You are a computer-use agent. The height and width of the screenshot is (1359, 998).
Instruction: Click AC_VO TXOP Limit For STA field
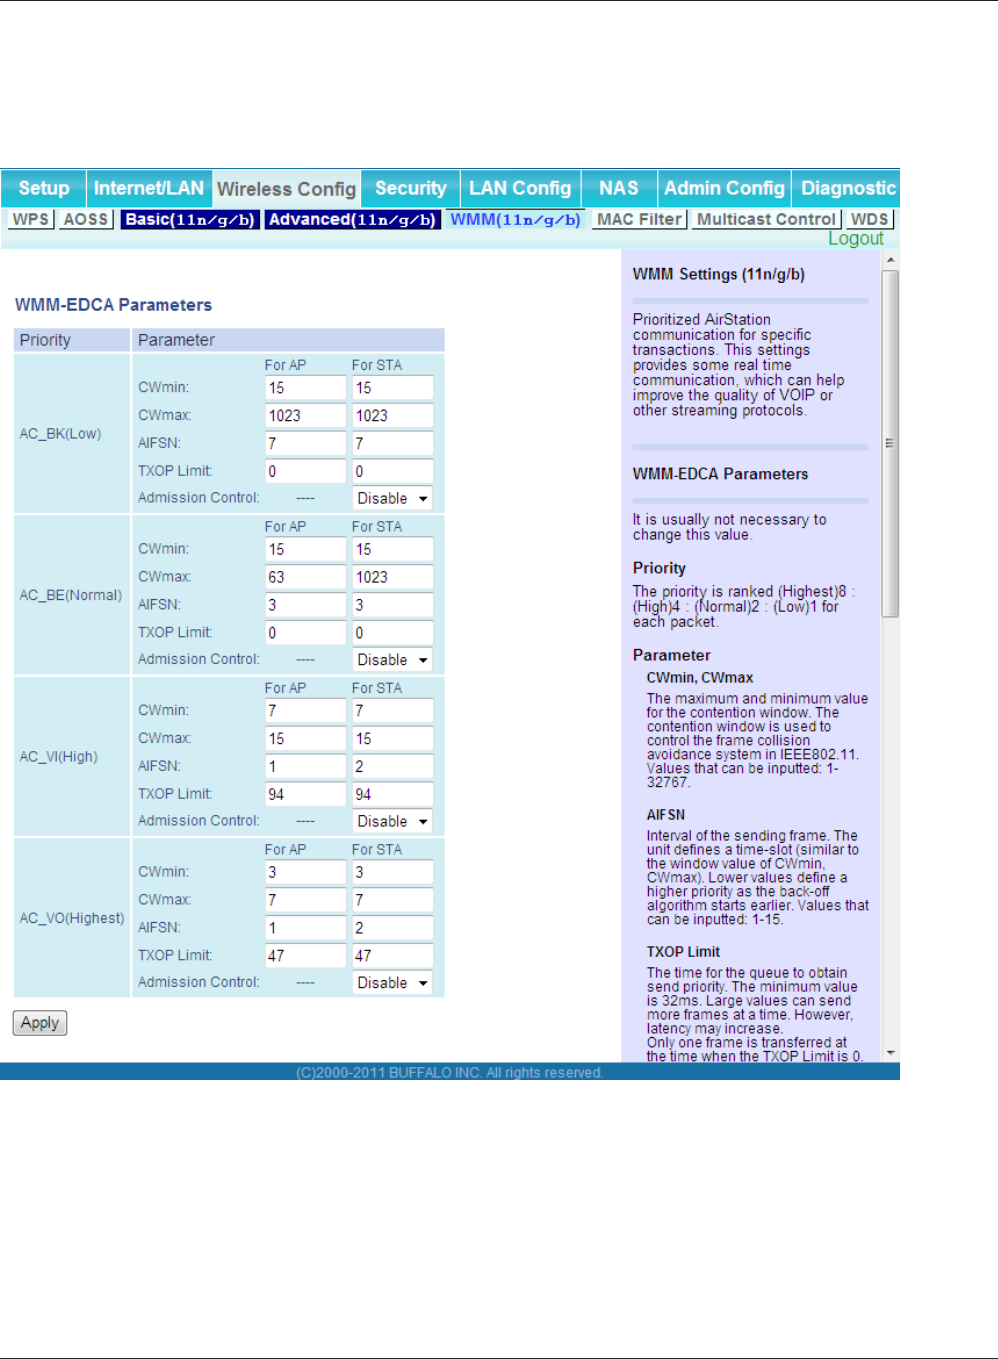[393, 956]
